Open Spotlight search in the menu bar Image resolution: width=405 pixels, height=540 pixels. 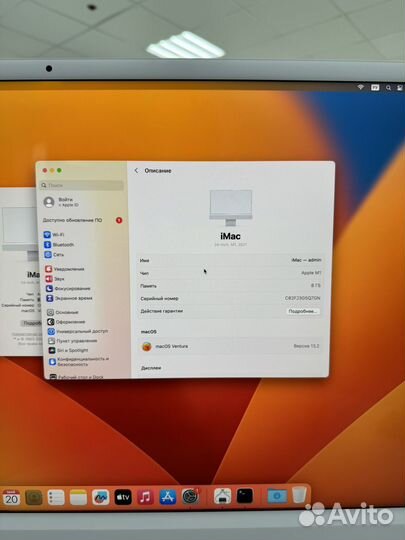[388, 88]
